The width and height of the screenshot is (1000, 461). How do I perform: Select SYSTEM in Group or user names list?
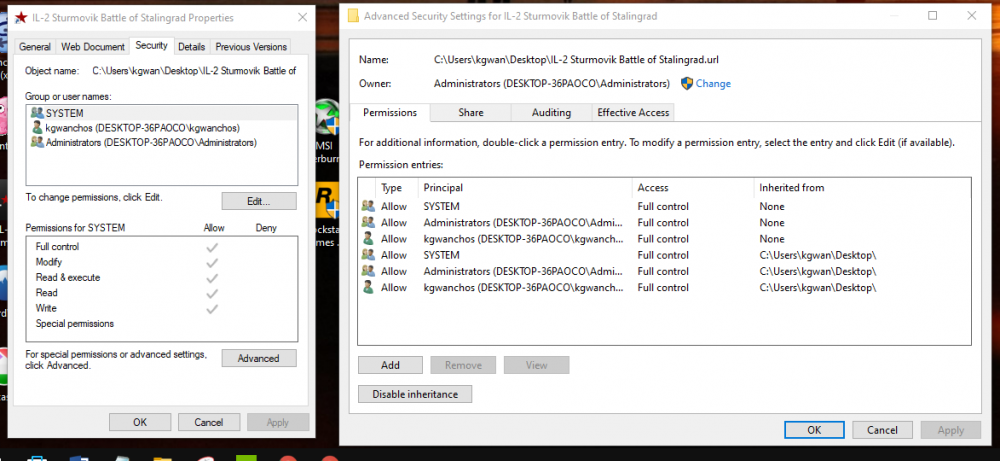(162, 113)
